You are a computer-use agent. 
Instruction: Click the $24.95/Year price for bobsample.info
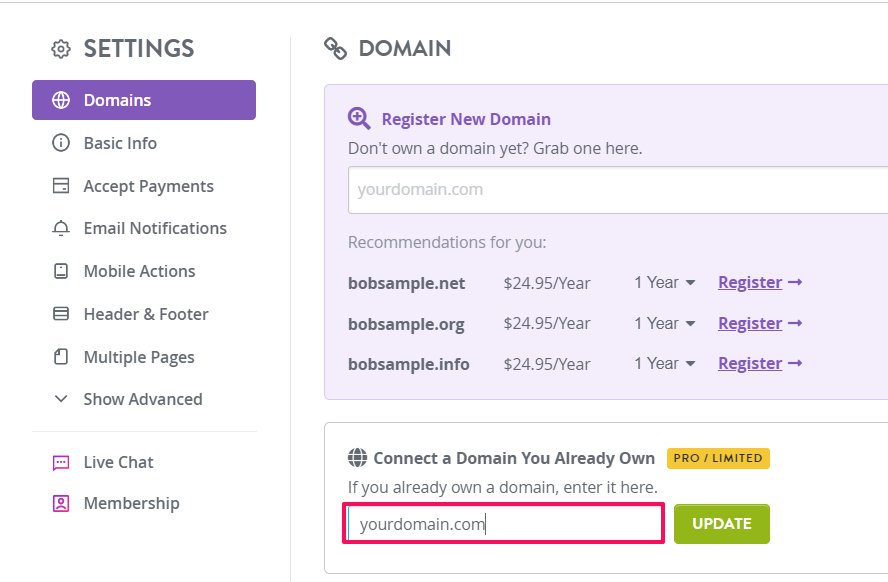click(547, 364)
